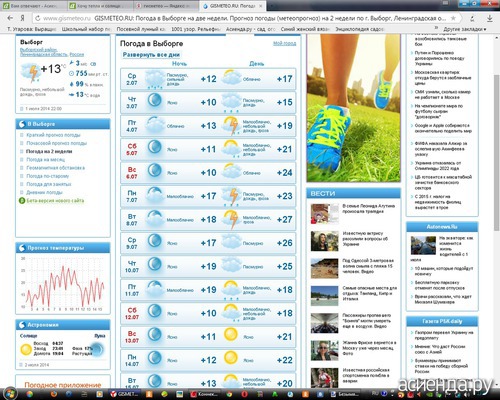Click the Yandex Я home icon

[x=22, y=18]
